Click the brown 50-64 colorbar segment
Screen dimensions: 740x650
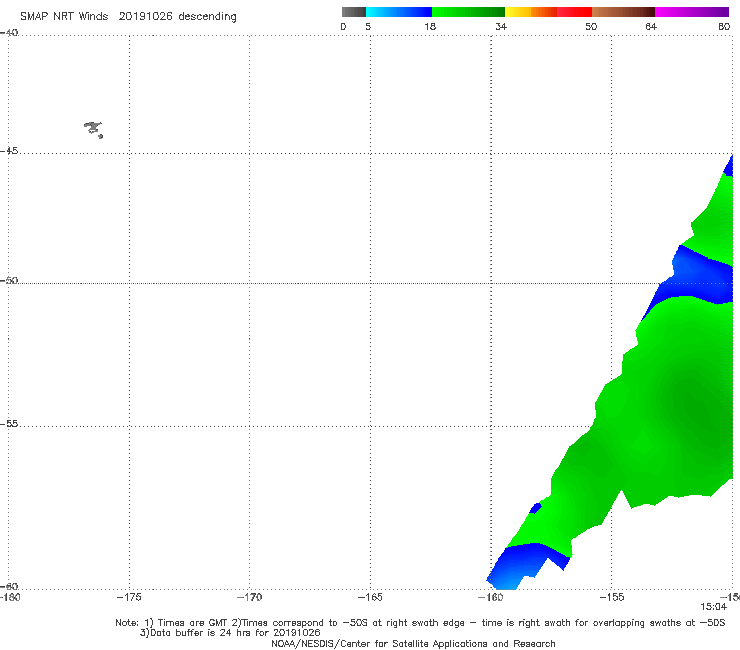(x=623, y=12)
